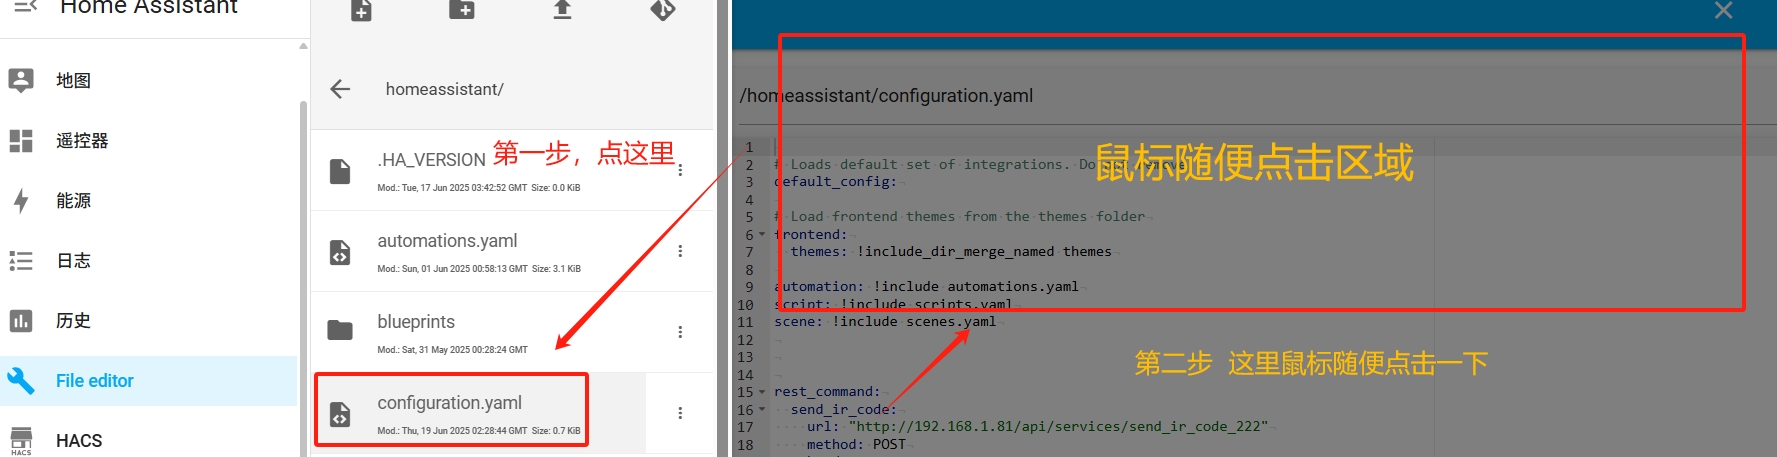Open the 历史 sidebar item

click(x=148, y=321)
